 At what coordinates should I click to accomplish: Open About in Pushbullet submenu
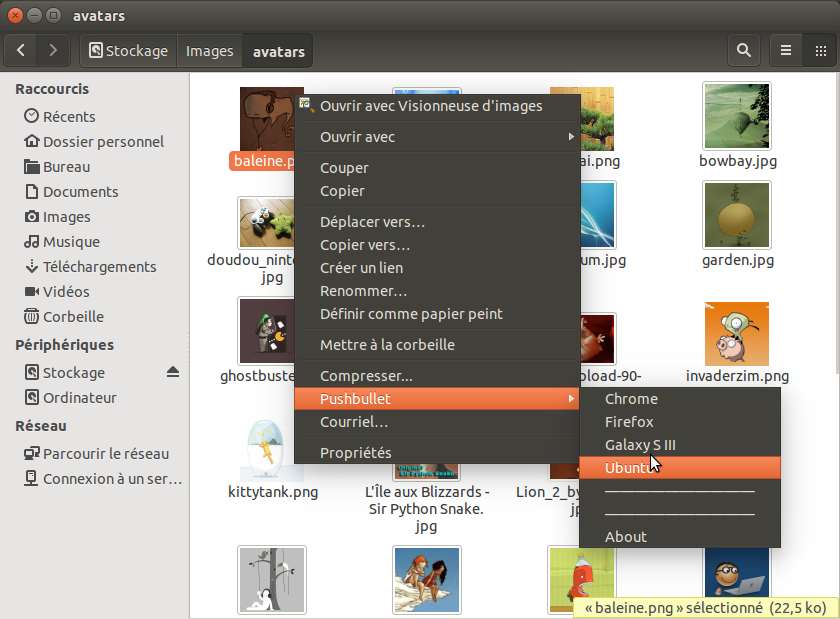pyautogui.click(x=680, y=536)
